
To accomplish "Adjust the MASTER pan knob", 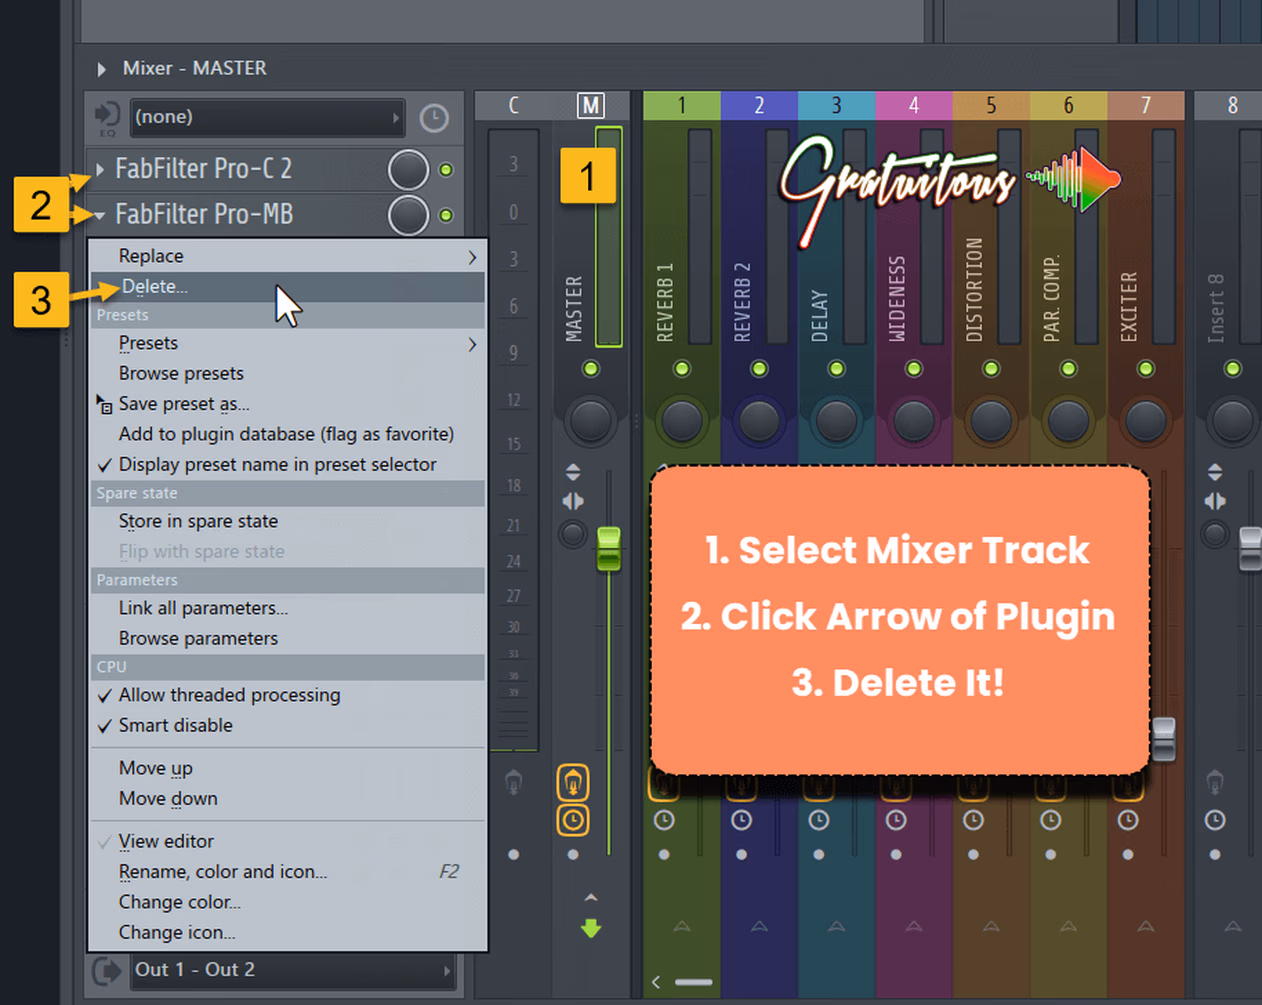I will [x=591, y=421].
